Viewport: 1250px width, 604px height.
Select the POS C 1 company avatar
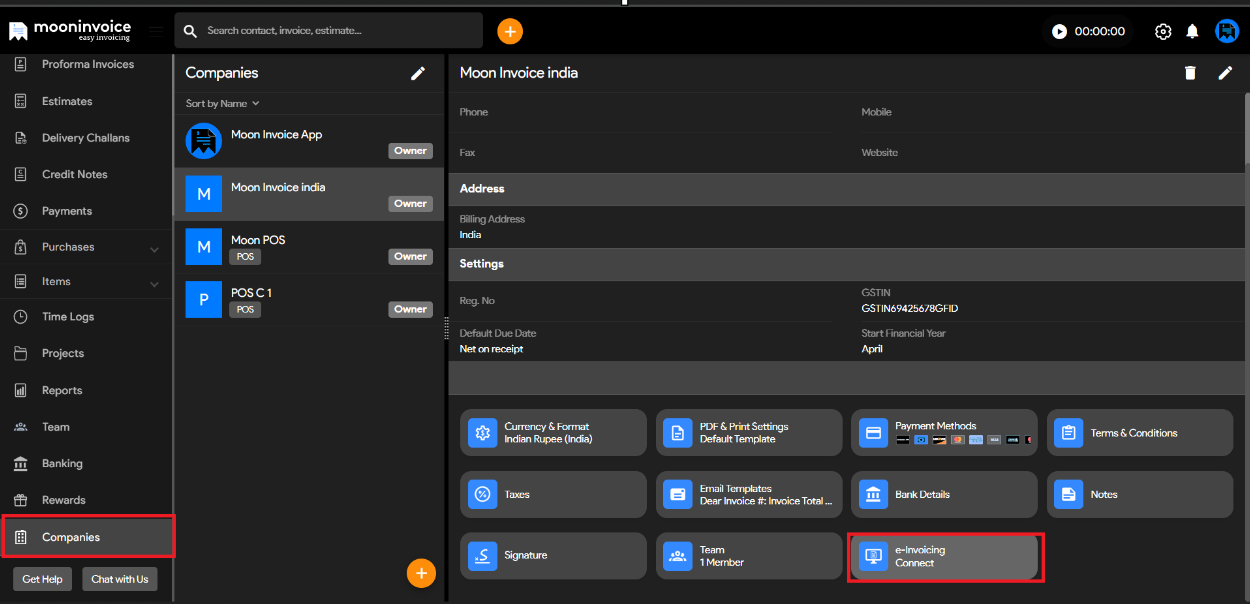(204, 300)
